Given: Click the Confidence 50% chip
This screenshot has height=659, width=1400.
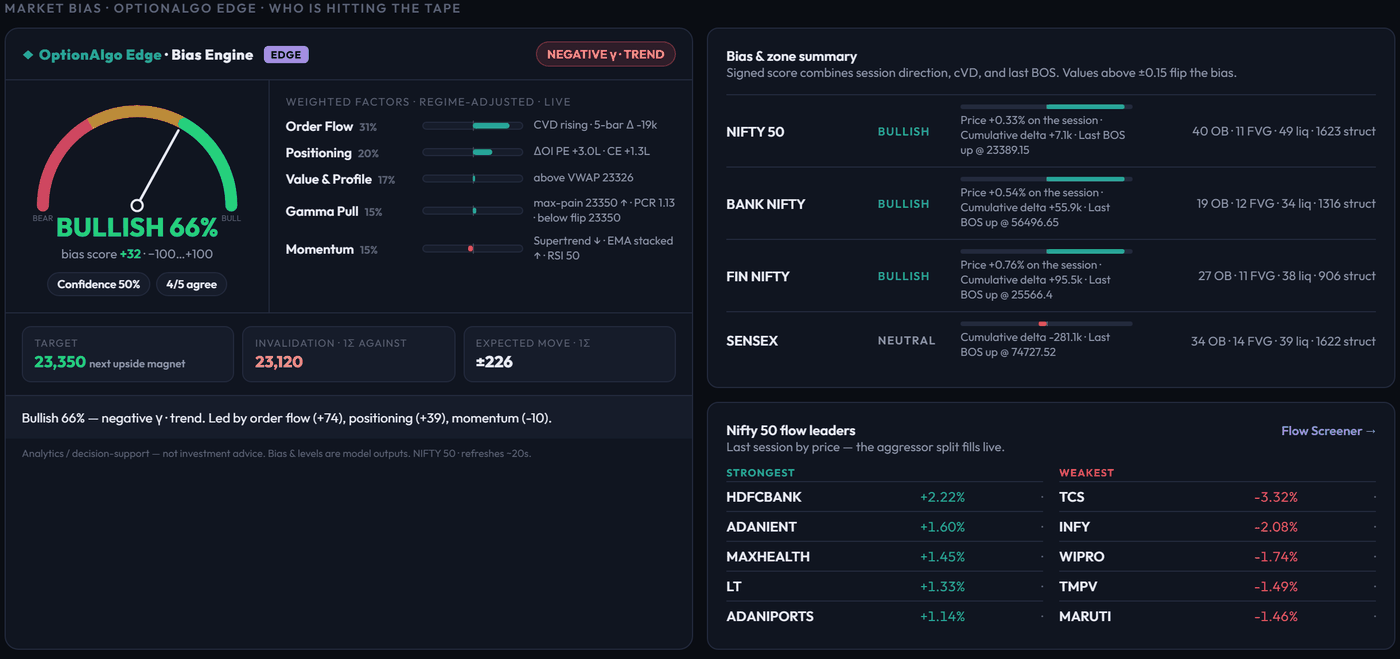Looking at the screenshot, I should (x=98, y=284).
